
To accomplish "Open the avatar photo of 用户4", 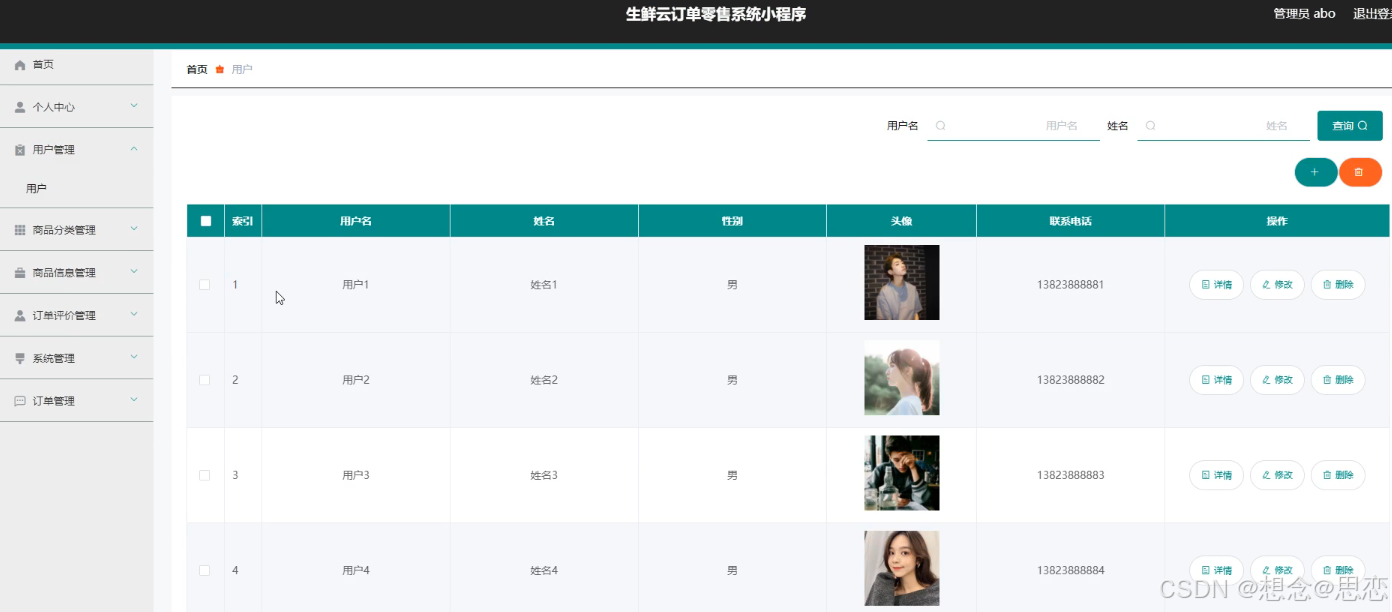I will [902, 568].
